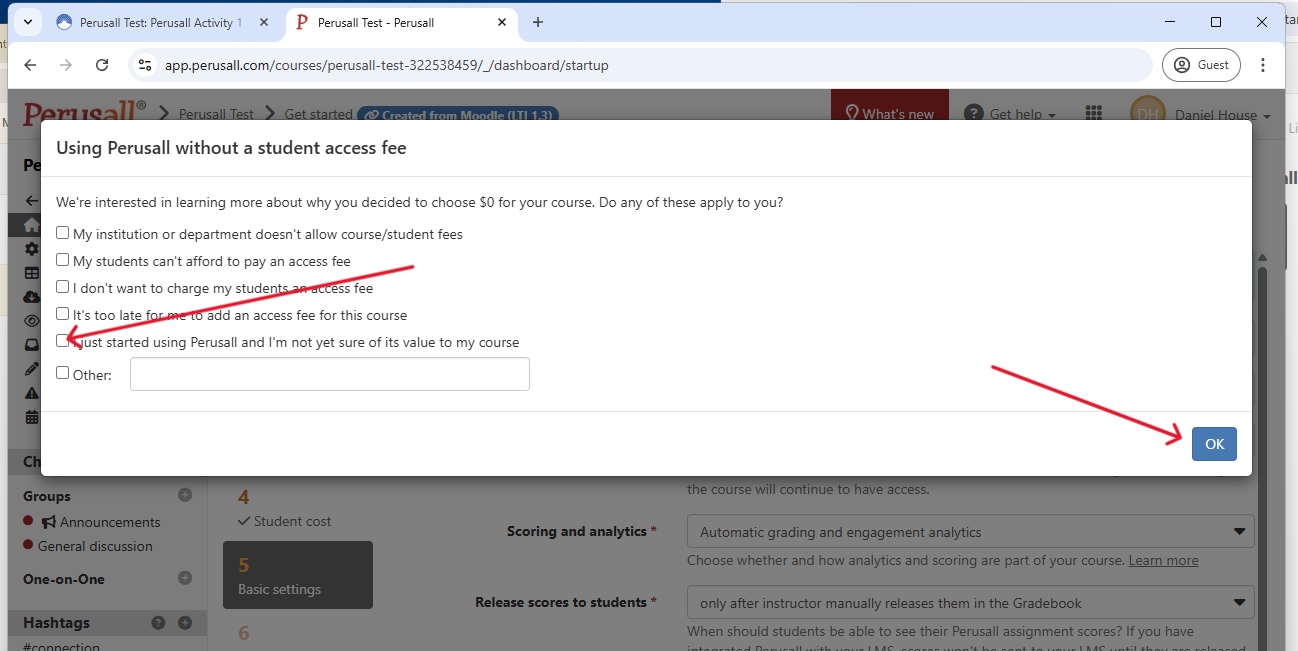1298x651 pixels.
Task: Open the Scoring and analytics dropdown
Action: (970, 532)
